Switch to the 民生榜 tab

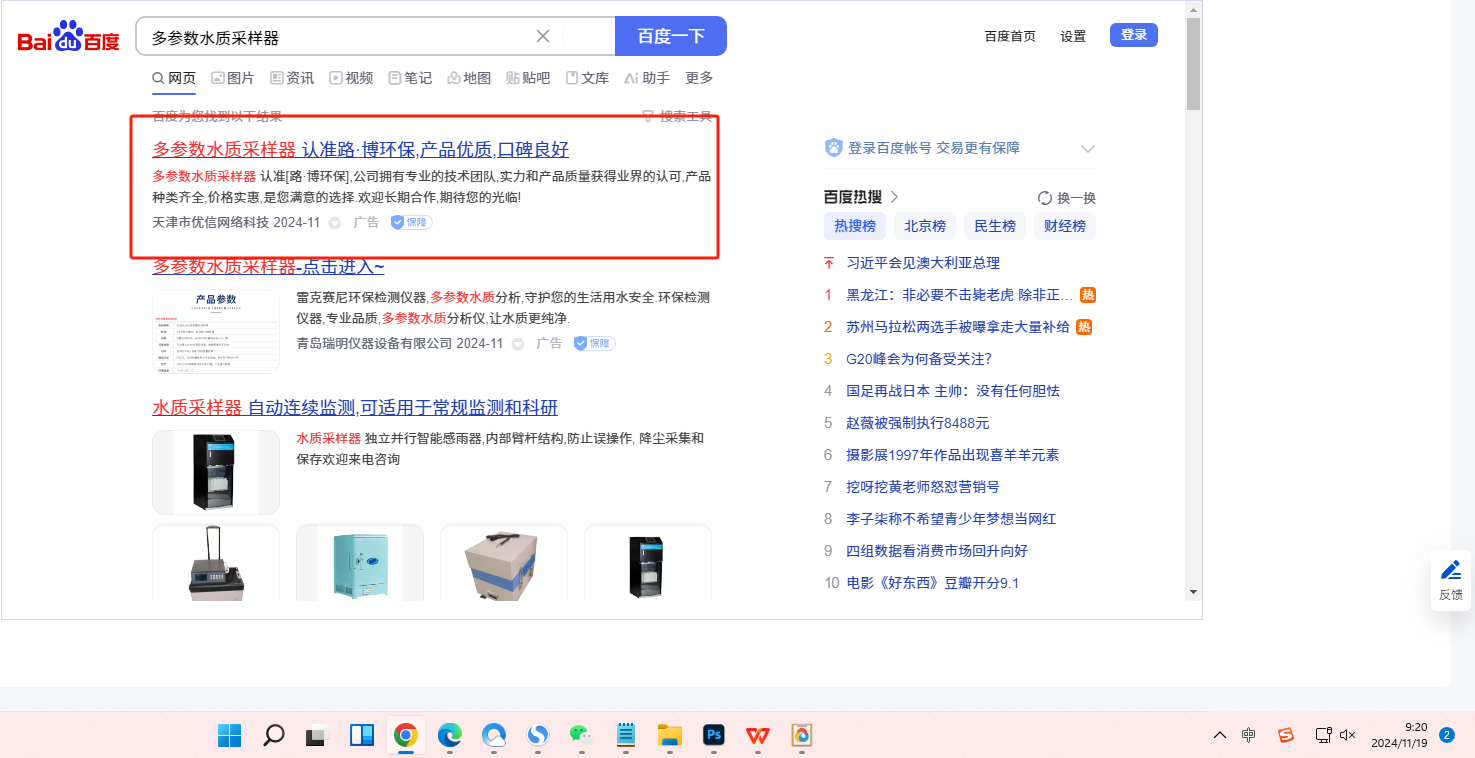coord(995,226)
